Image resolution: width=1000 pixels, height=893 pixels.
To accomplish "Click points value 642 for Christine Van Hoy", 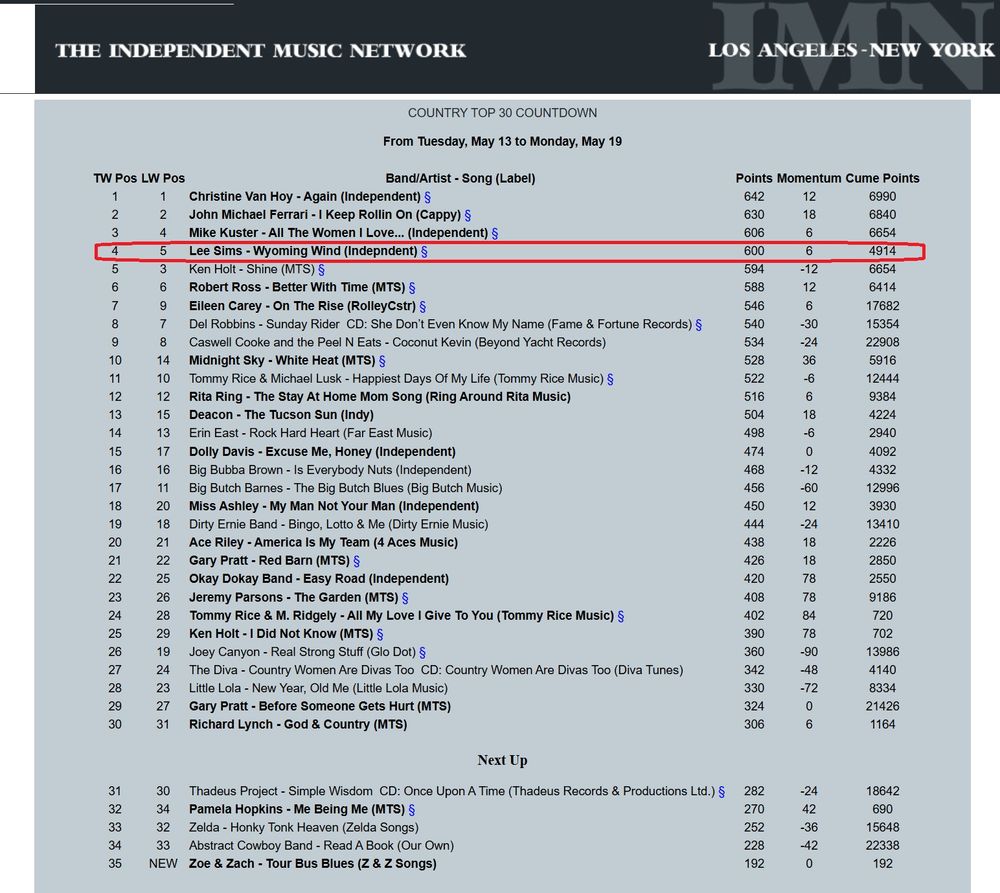I will 754,197.
